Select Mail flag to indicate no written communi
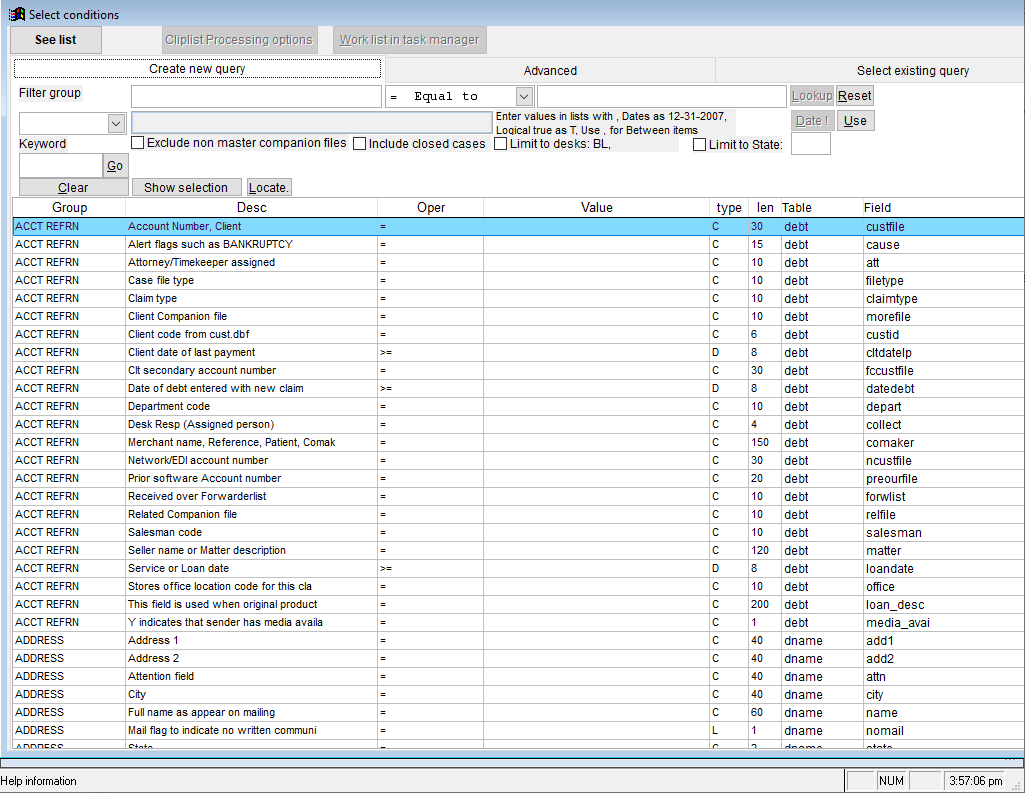This screenshot has width=1025, height=793. (518, 730)
